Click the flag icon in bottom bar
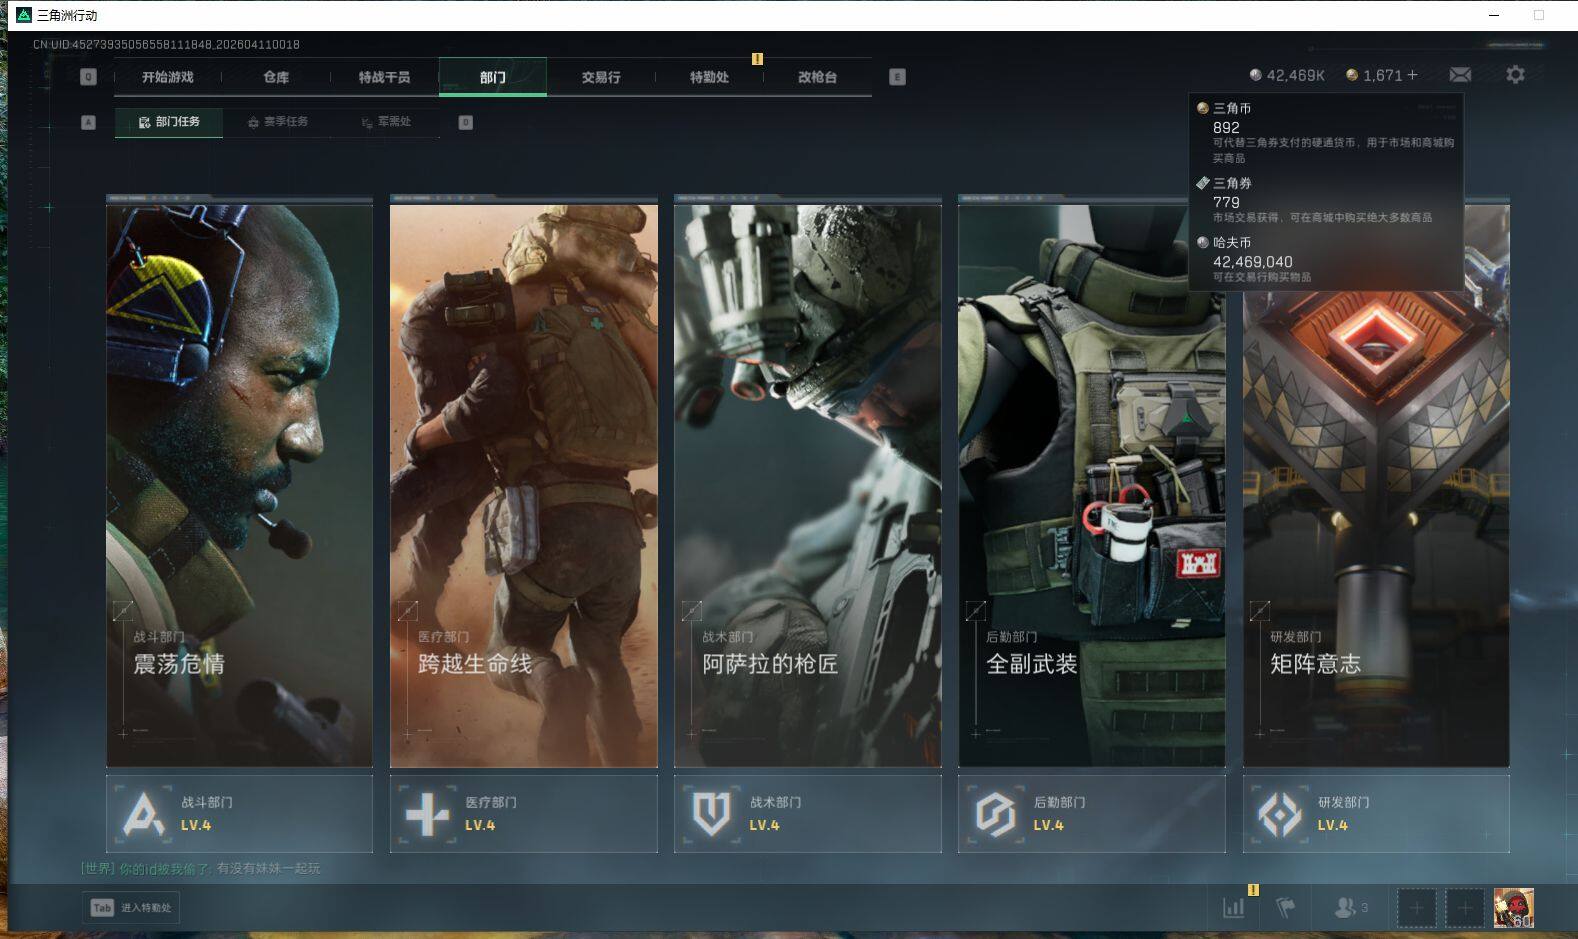The height and width of the screenshot is (939, 1578). (1286, 907)
